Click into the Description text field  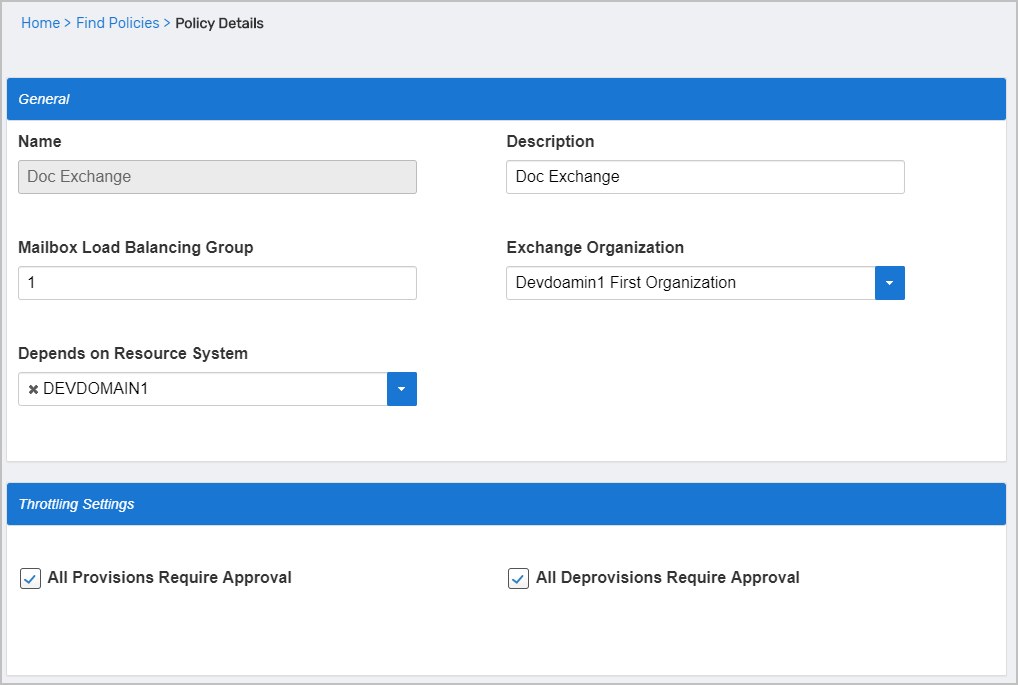click(705, 177)
